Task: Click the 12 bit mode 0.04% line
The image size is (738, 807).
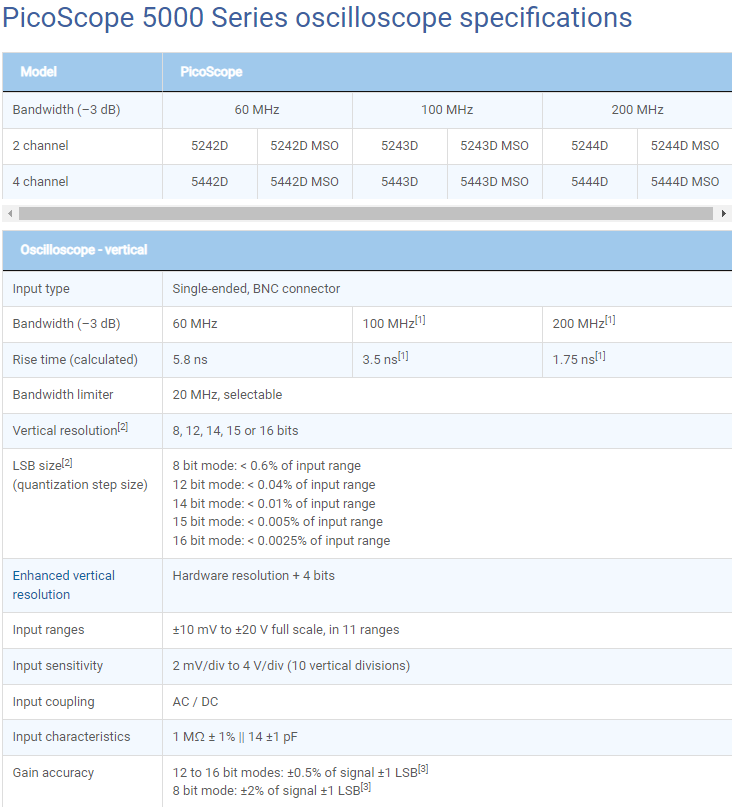Action: click(x=274, y=485)
